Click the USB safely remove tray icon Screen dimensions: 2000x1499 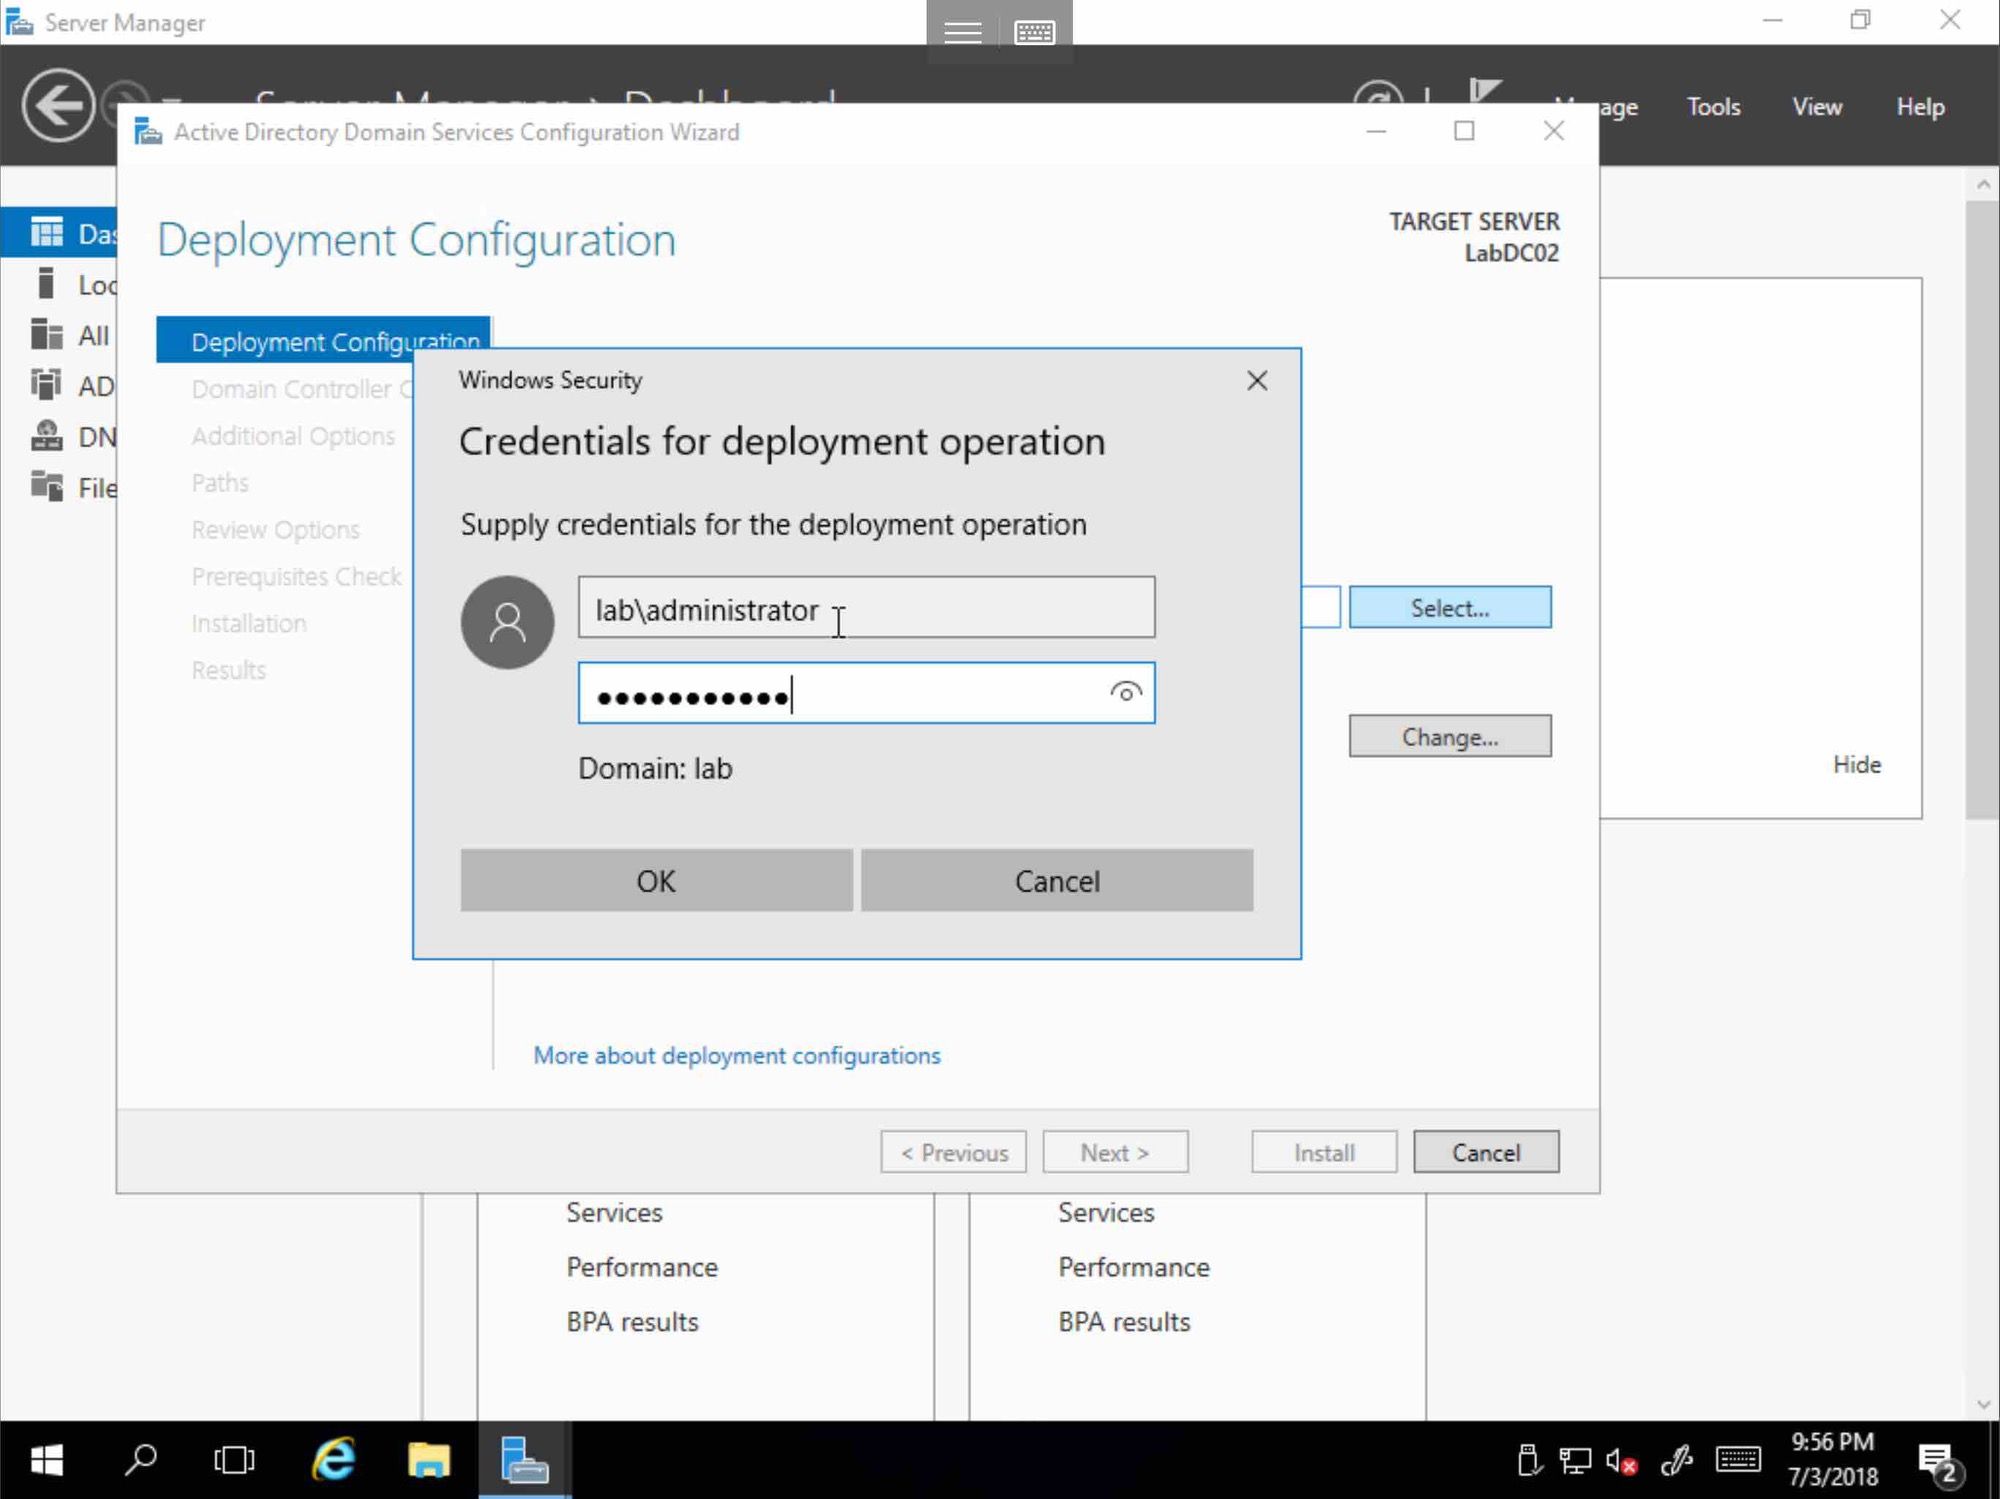(1528, 1461)
